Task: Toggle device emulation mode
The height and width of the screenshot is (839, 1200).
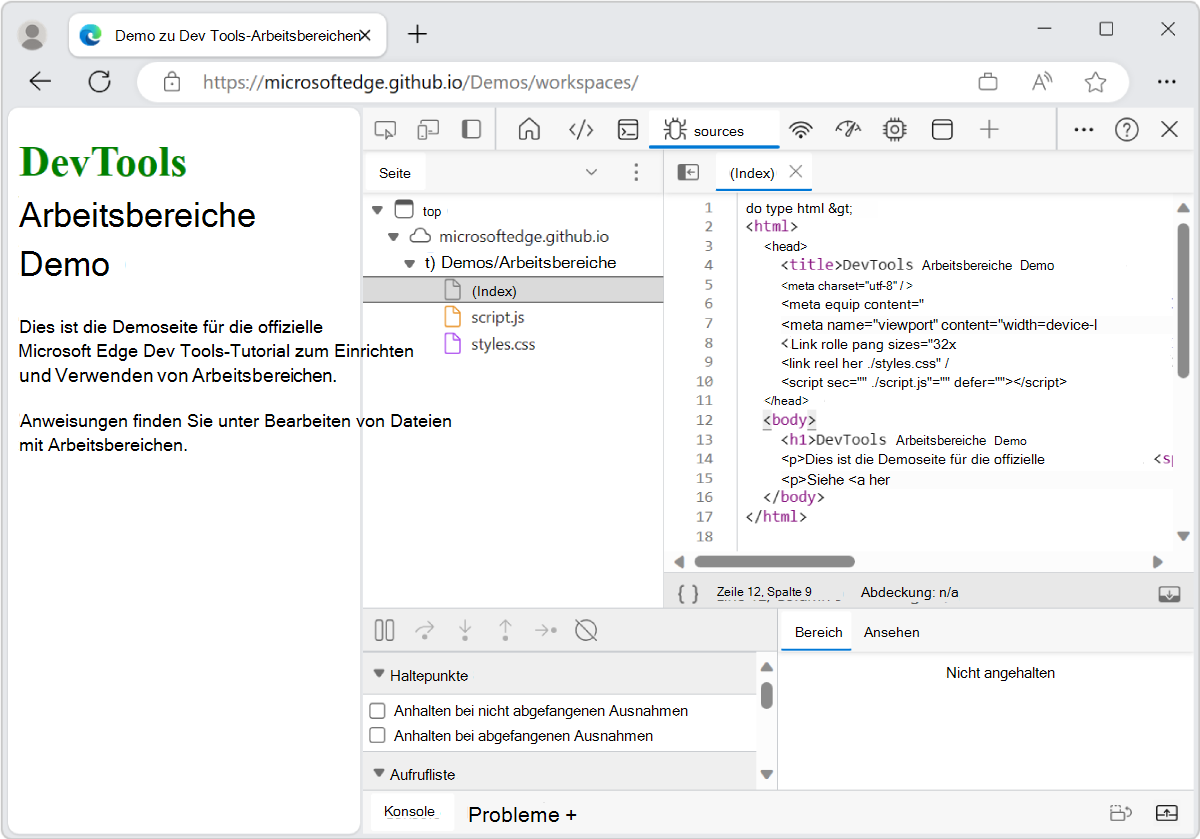Action: coord(429,129)
